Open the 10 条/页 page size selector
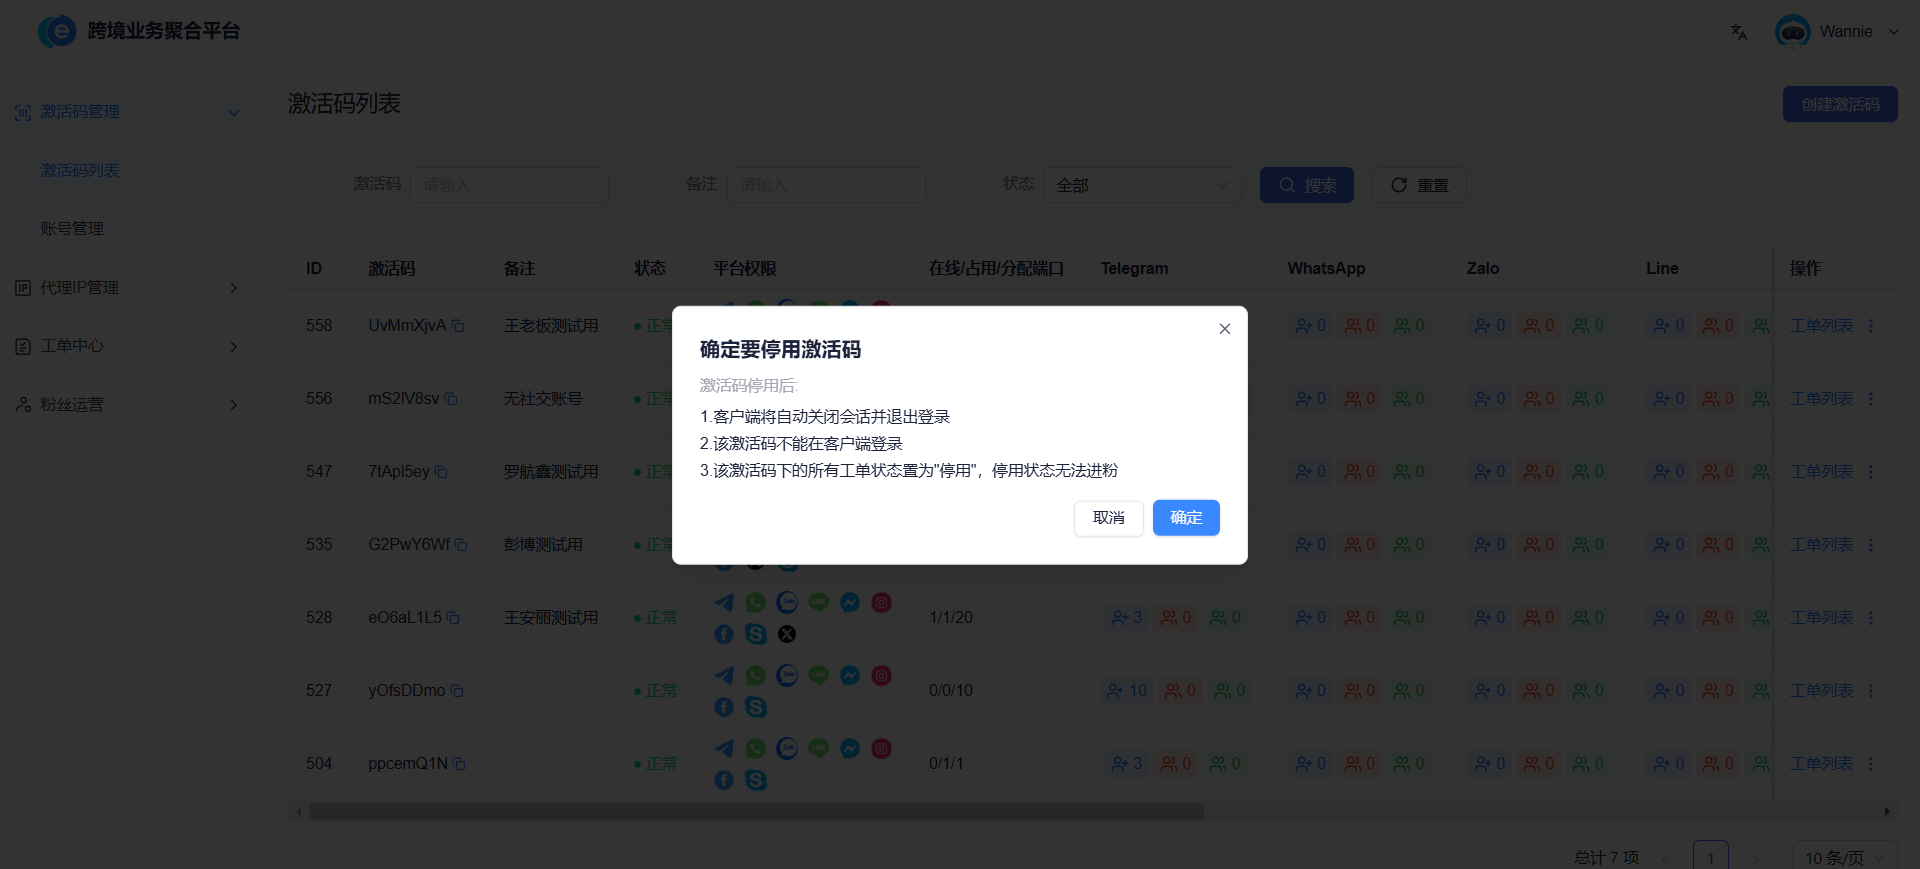Screen dimensions: 1920x869 pos(1842,857)
